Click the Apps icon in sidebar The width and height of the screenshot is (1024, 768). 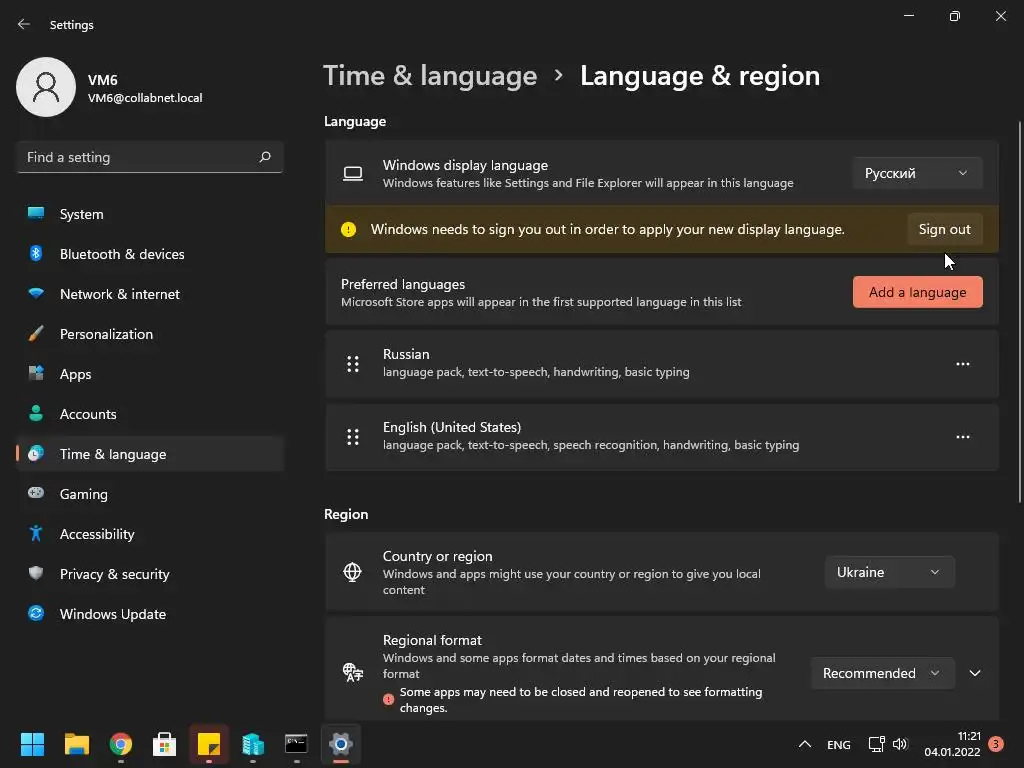36,374
